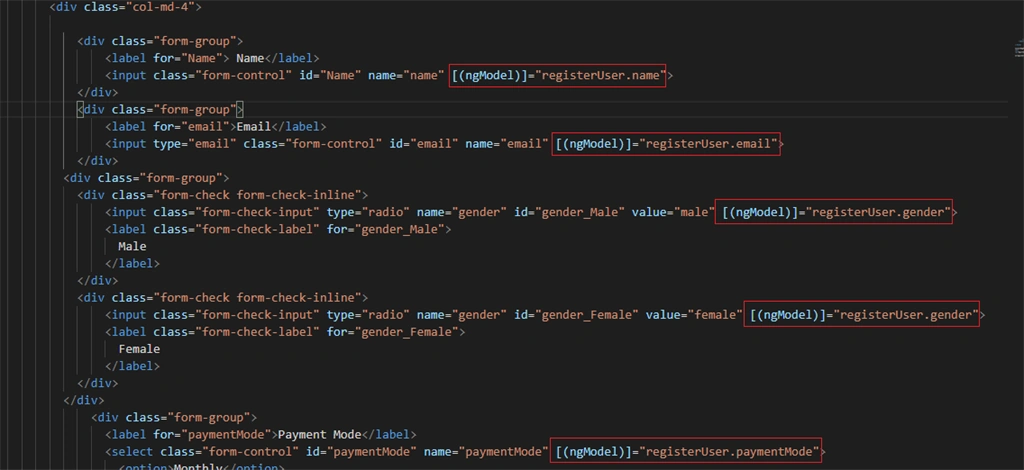1024x470 pixels.
Task: Click the name="email" attribute
Action: pos(507,144)
